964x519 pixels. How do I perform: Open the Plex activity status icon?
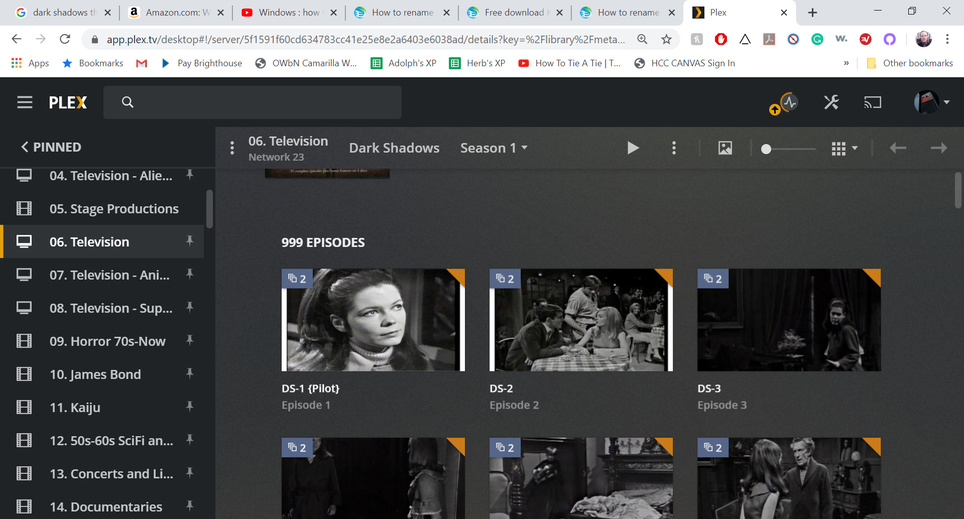point(789,102)
